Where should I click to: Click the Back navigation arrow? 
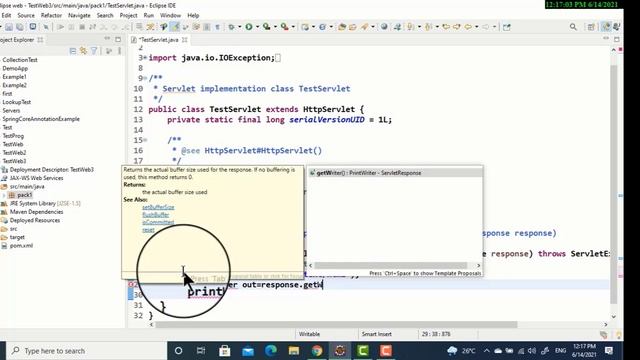pyautogui.click(x=468, y=27)
